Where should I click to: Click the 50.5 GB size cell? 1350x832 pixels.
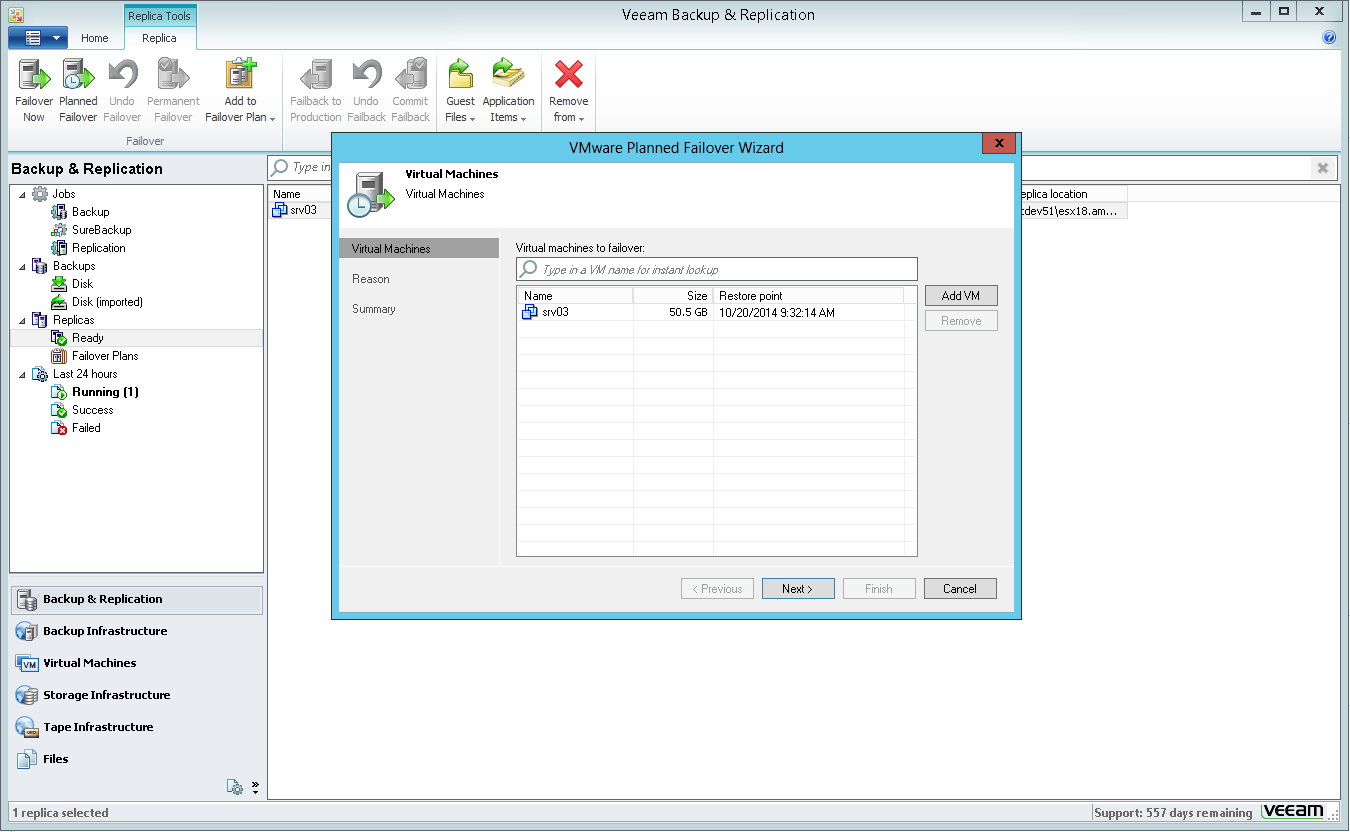coord(689,312)
